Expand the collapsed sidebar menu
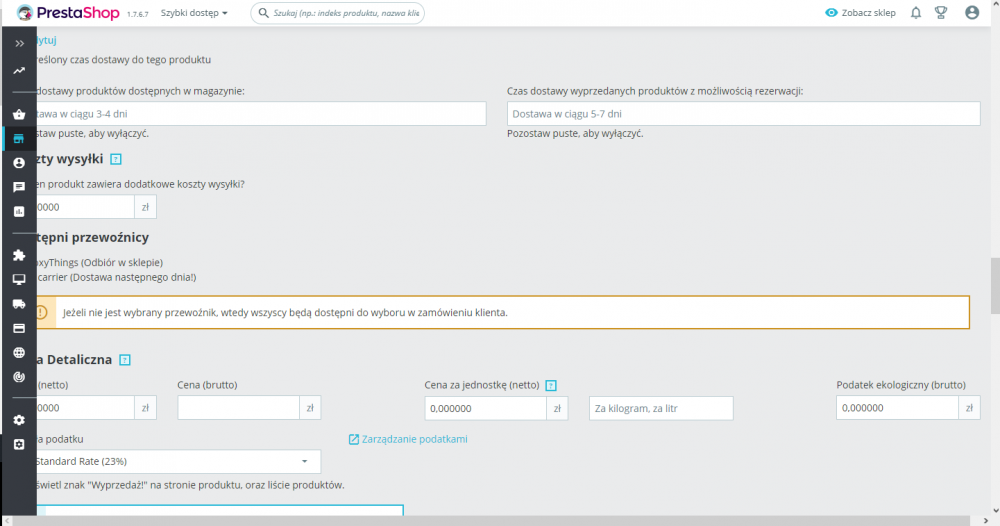 click(x=19, y=43)
